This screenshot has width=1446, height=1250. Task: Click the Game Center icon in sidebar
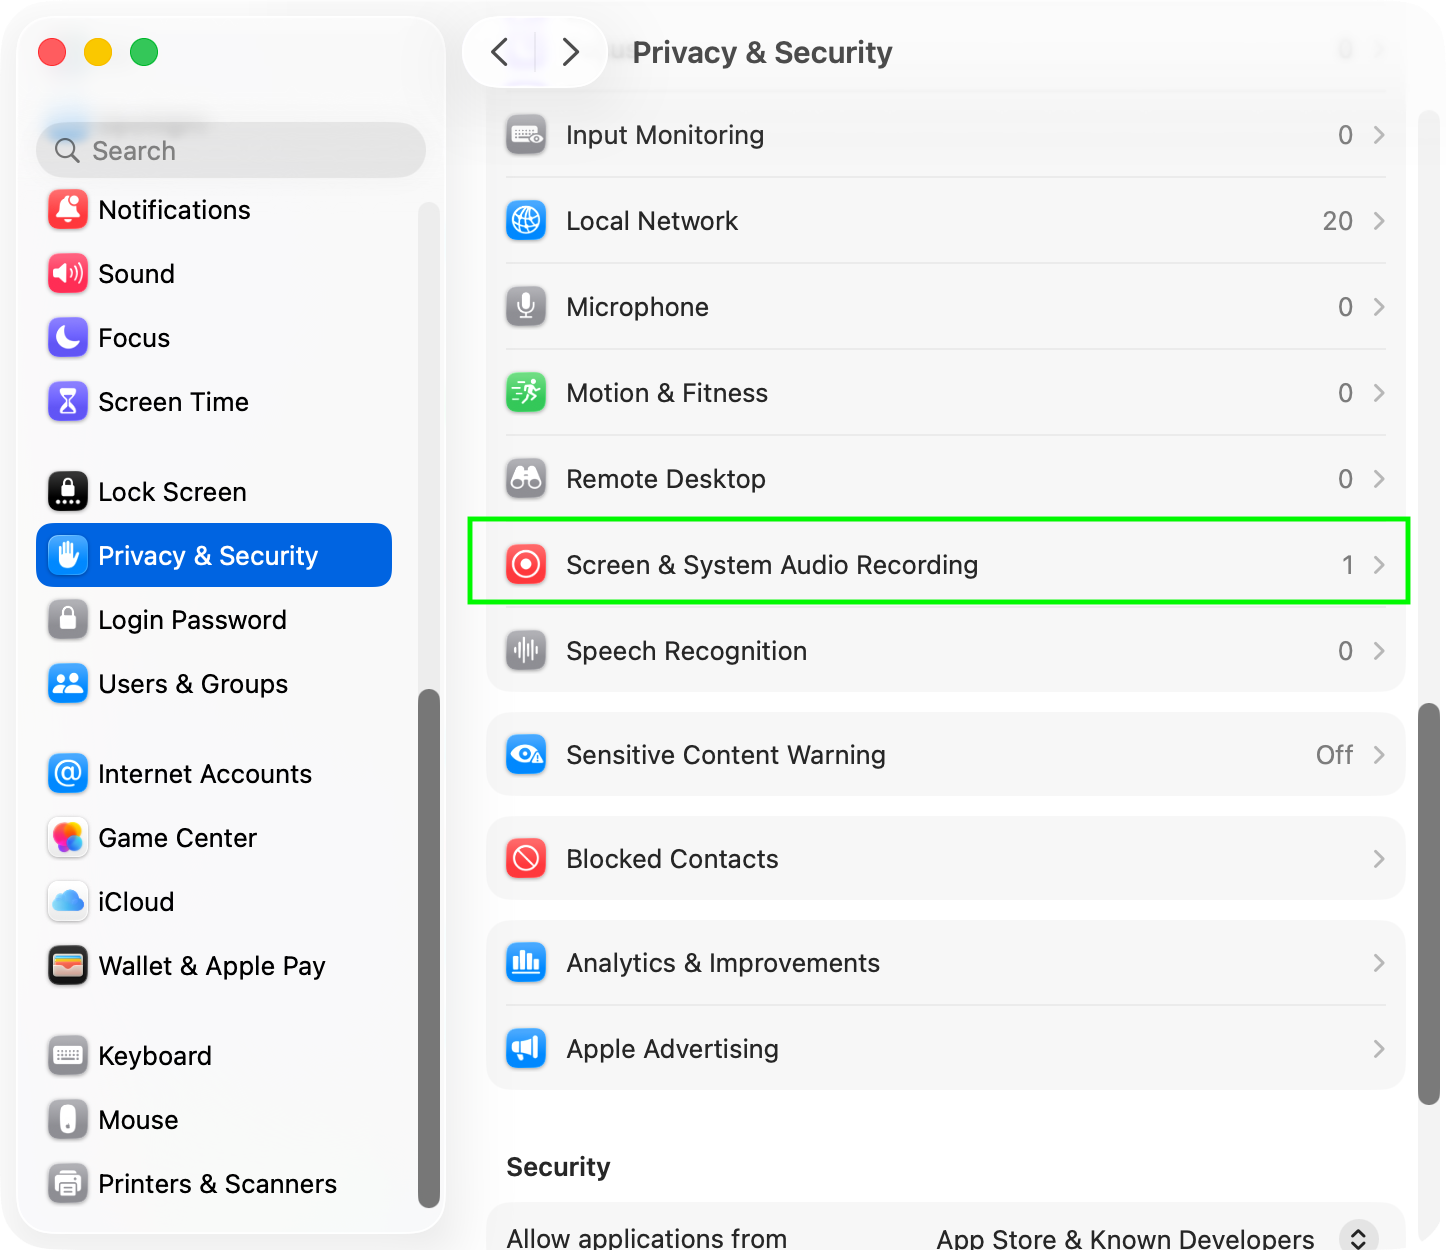68,838
